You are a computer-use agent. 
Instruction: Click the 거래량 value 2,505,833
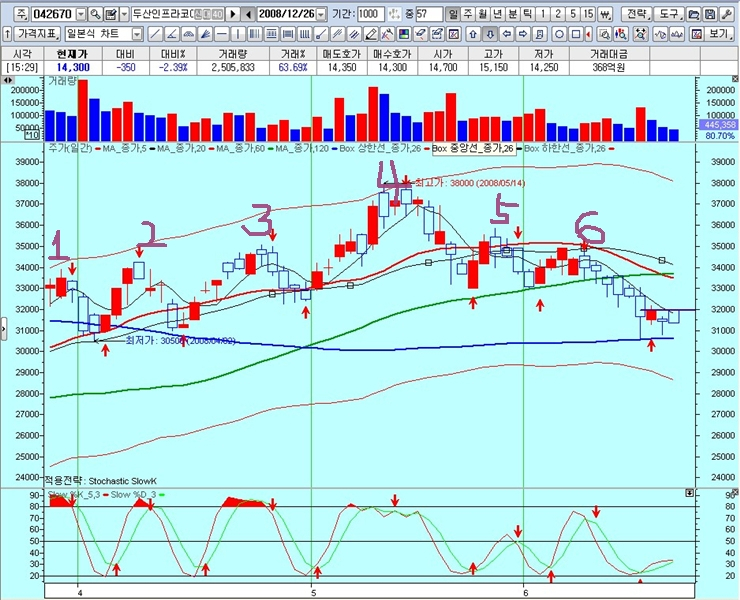233,68
